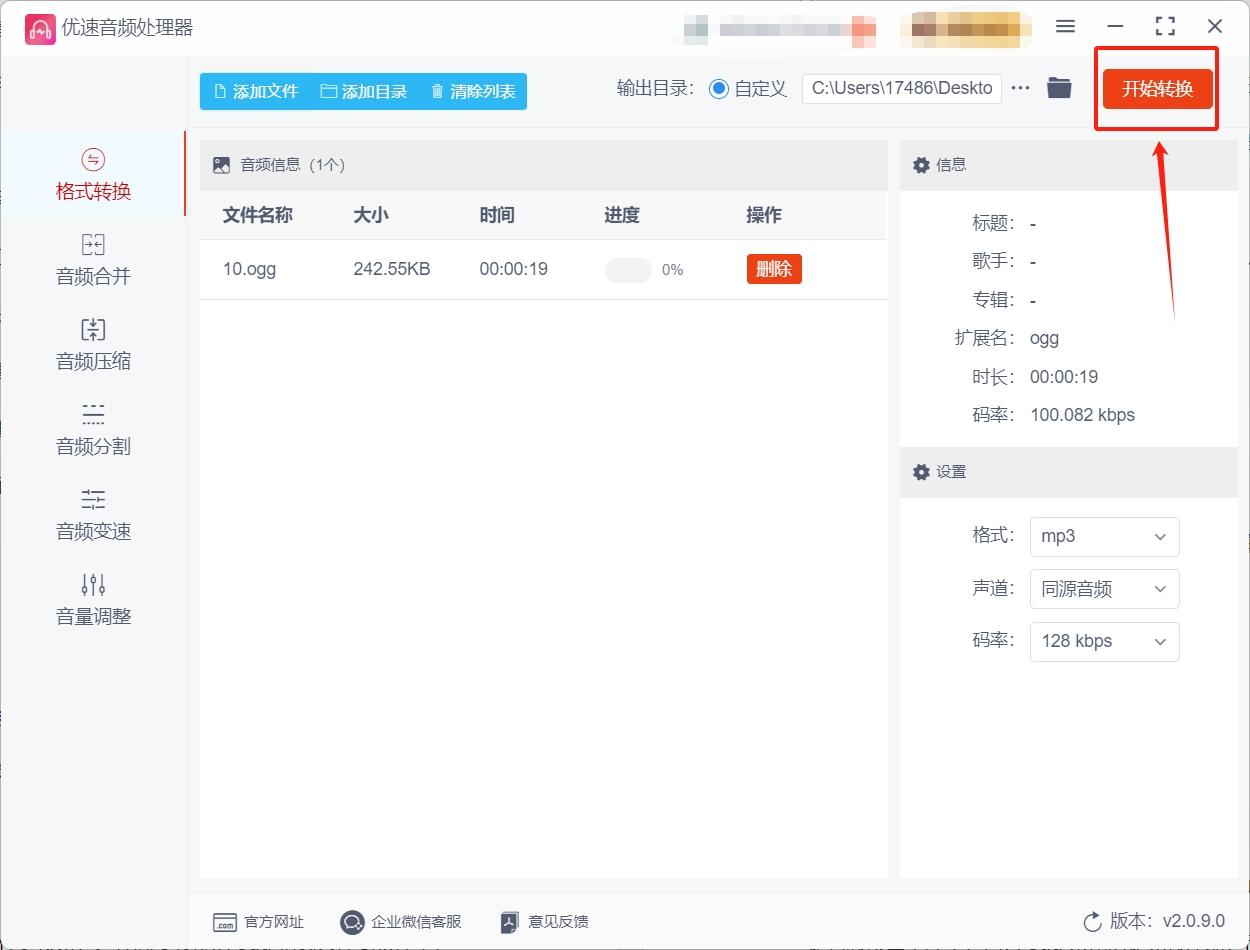Click the 0% progress bar of 10.ogg
The height and width of the screenshot is (950, 1250).
(627, 269)
